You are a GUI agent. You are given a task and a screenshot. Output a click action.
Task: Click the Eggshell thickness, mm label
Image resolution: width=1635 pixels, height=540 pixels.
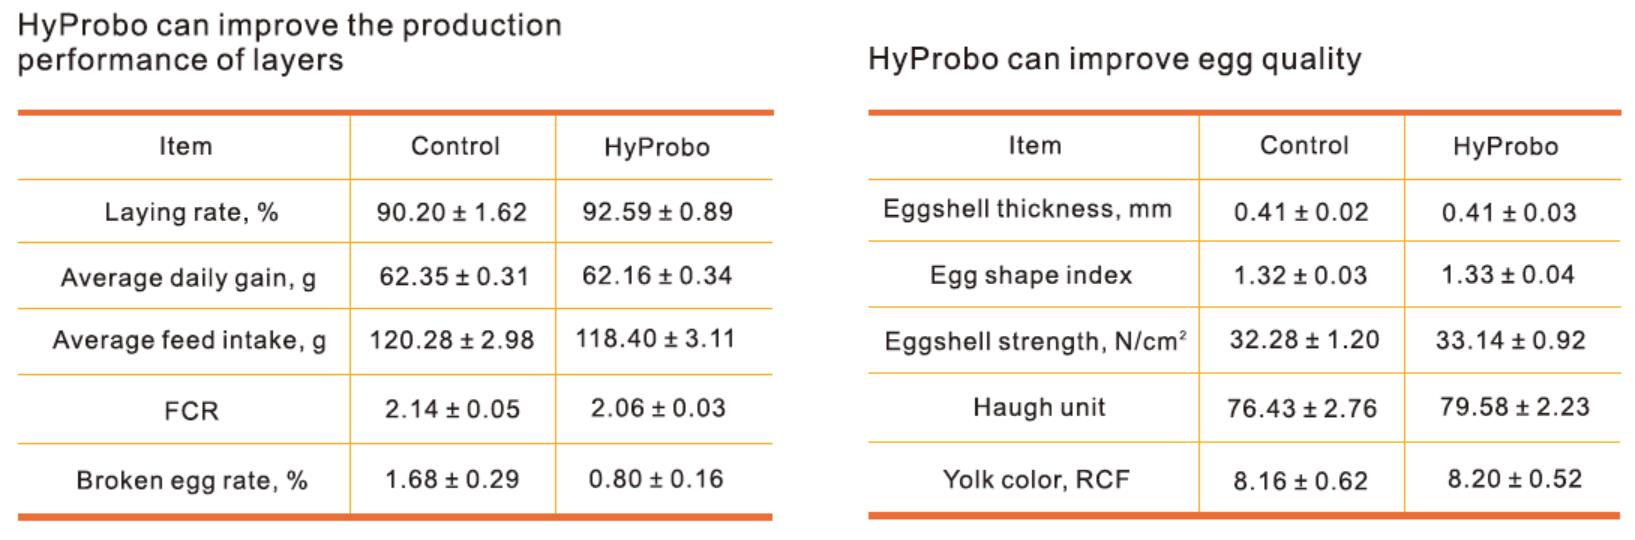(x=1027, y=210)
